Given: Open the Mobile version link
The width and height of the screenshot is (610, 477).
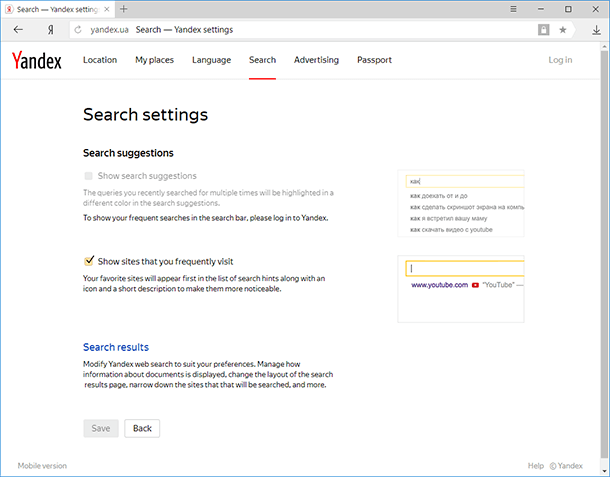Looking at the screenshot, I should point(42,466).
